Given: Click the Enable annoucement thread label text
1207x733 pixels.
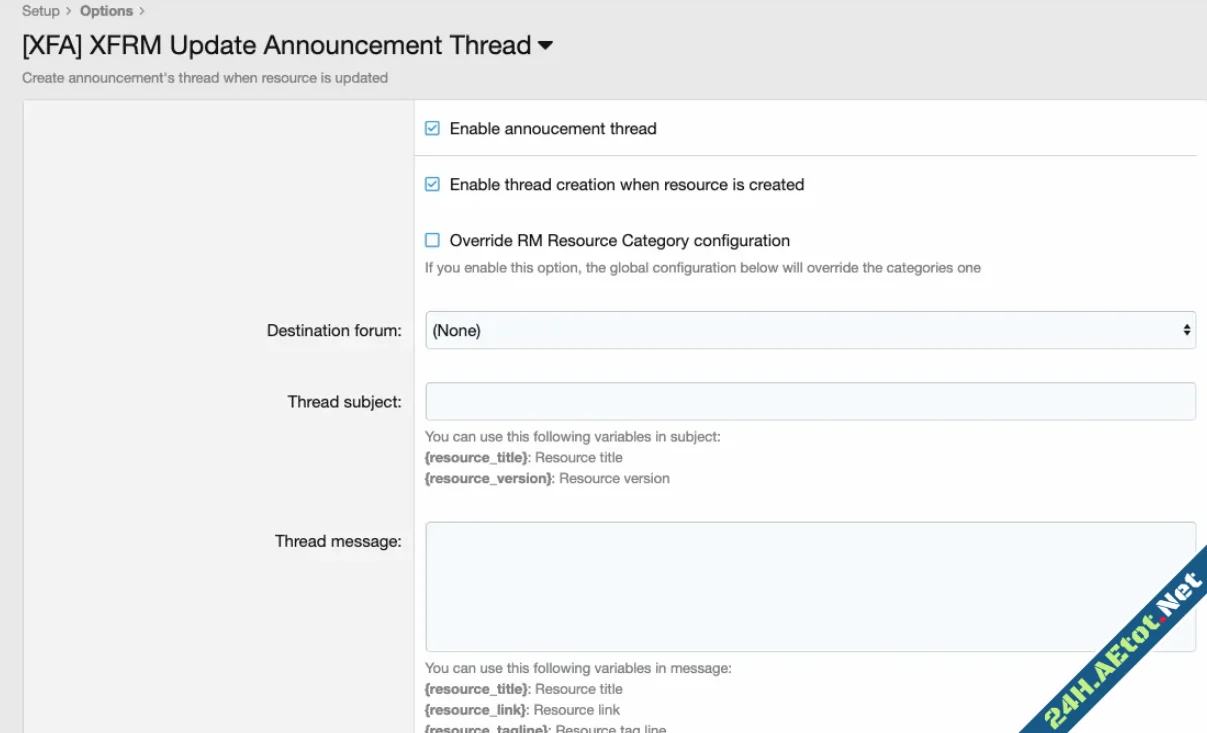Looking at the screenshot, I should point(553,128).
